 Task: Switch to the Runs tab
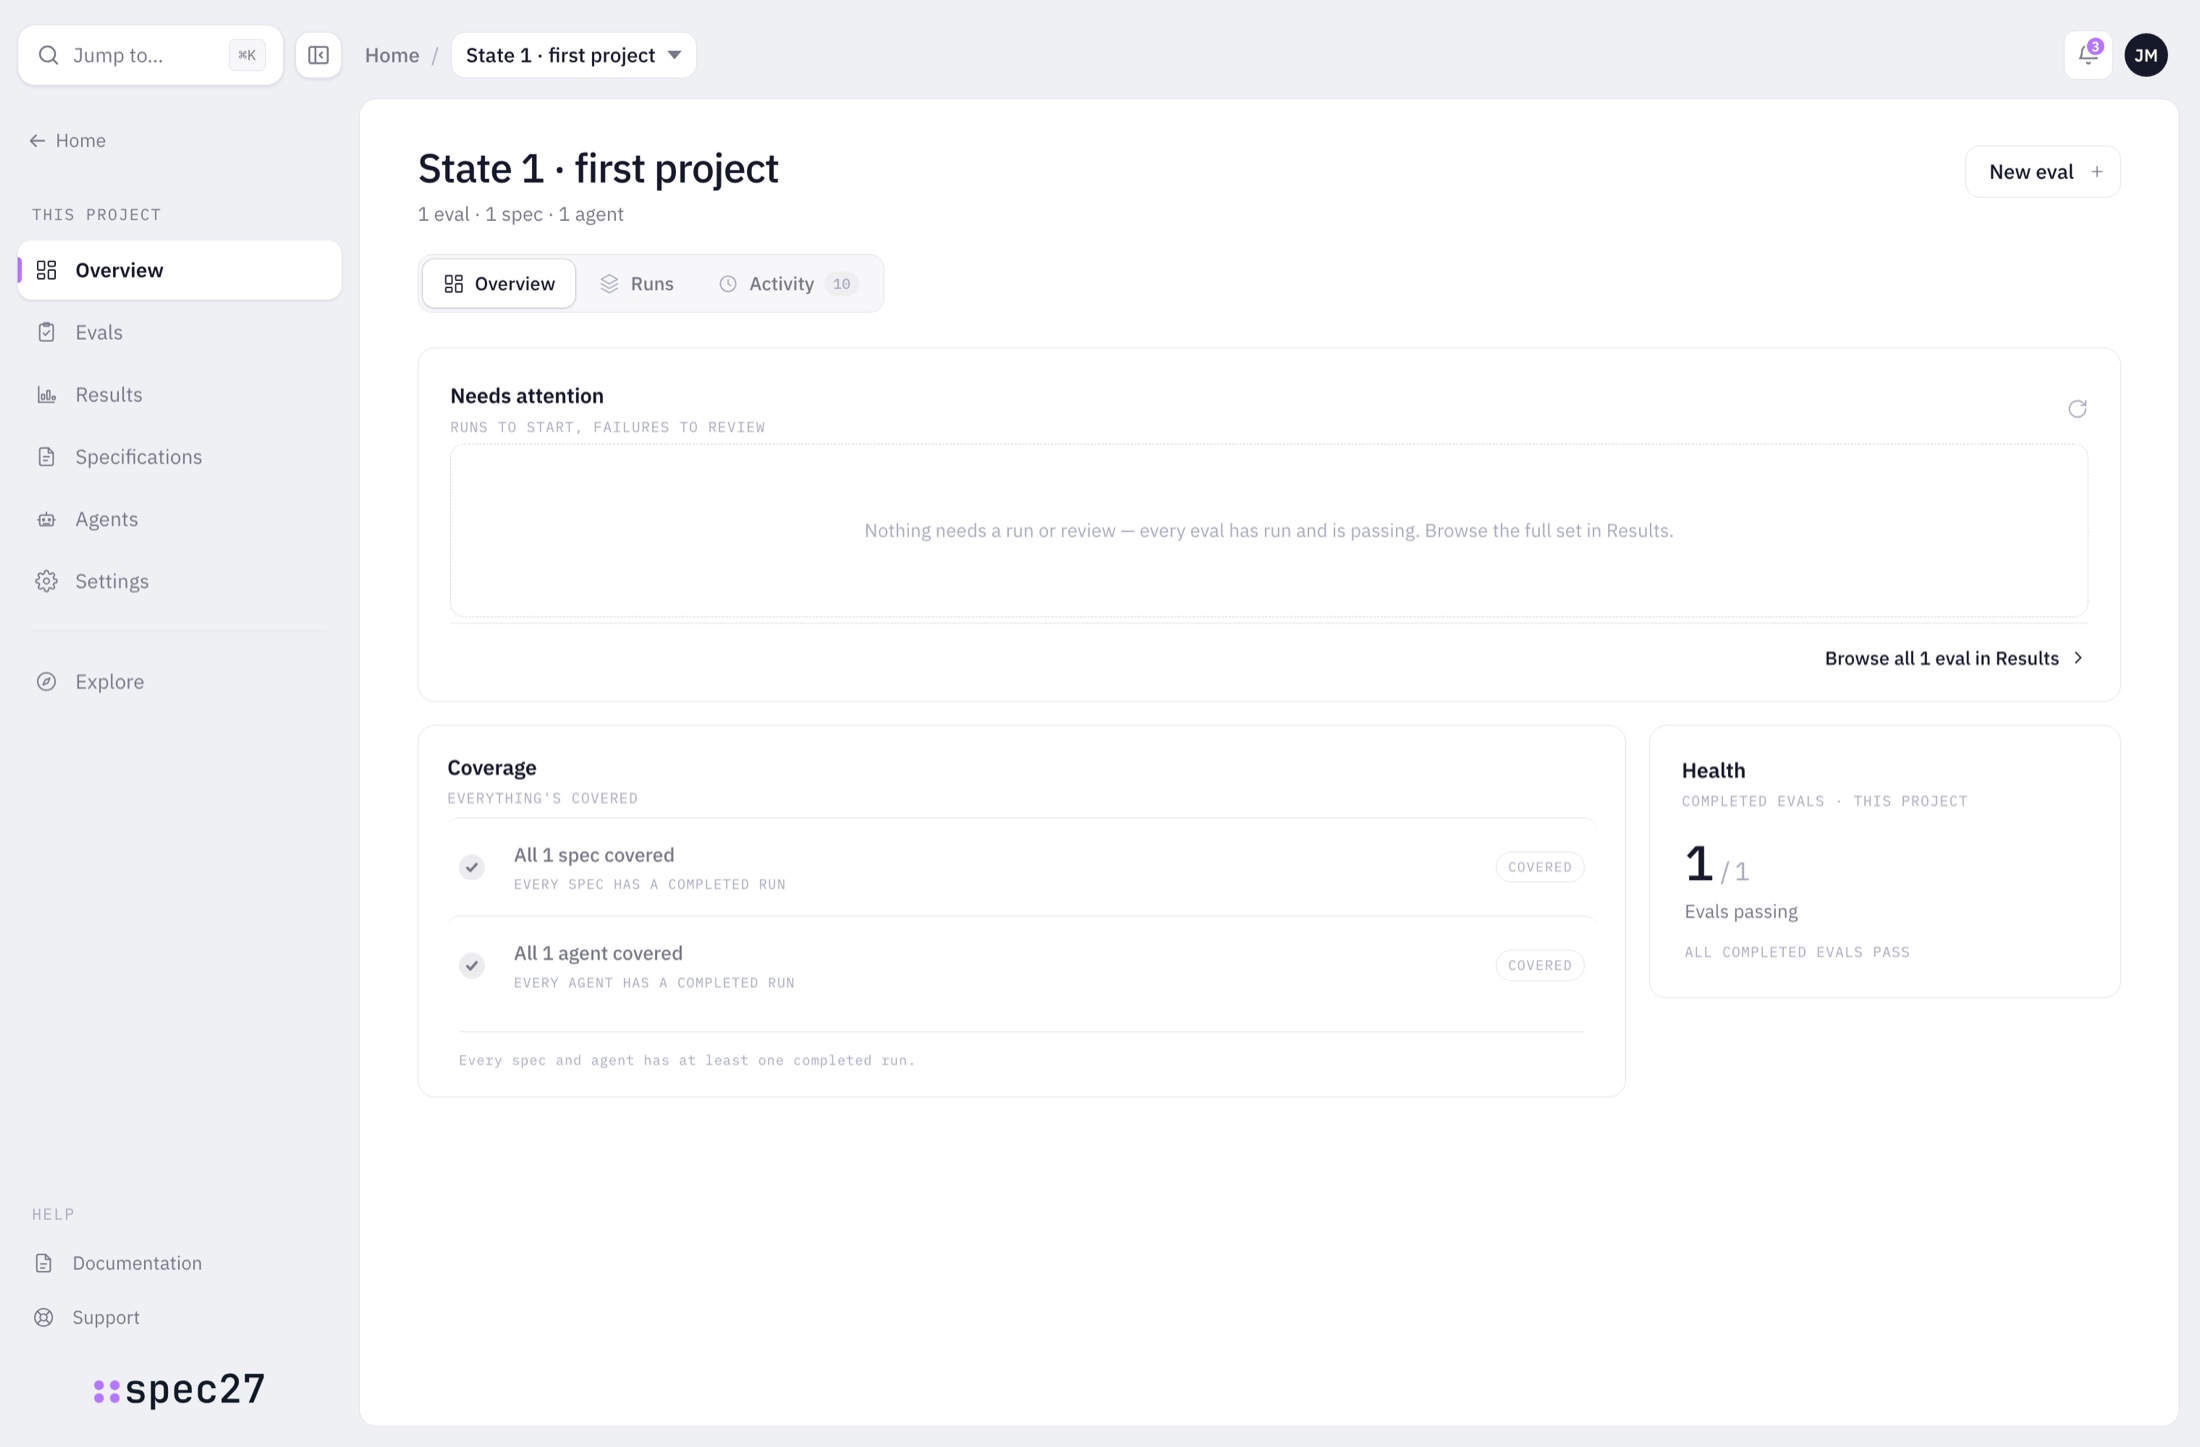(x=636, y=284)
